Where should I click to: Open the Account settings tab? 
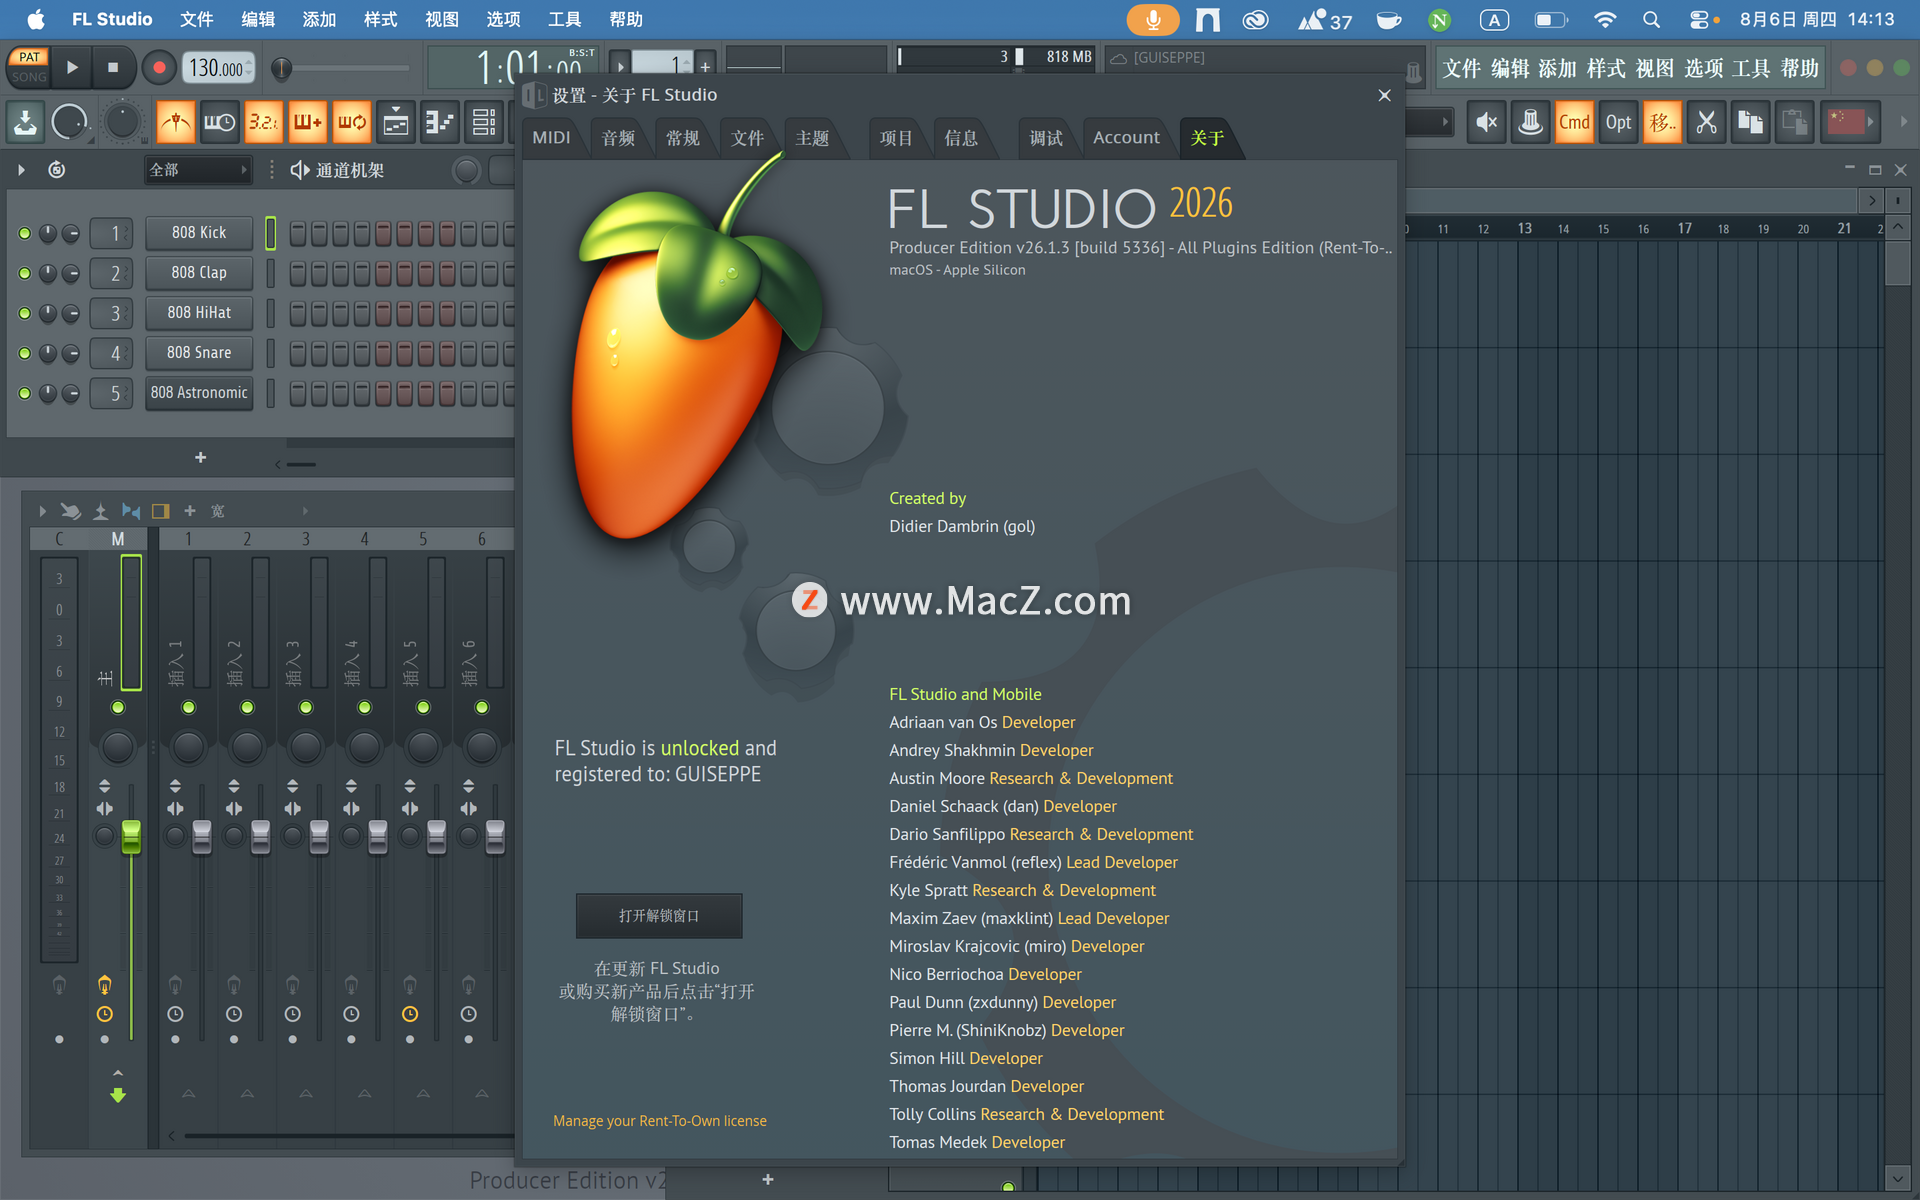[x=1126, y=138]
